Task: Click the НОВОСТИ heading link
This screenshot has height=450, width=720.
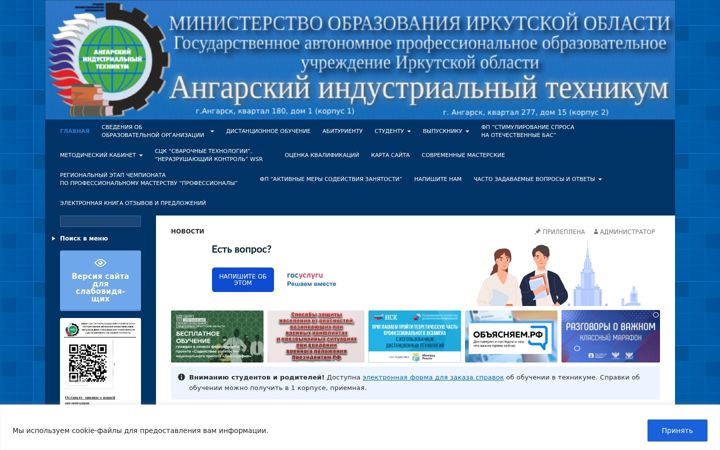Action: [187, 231]
